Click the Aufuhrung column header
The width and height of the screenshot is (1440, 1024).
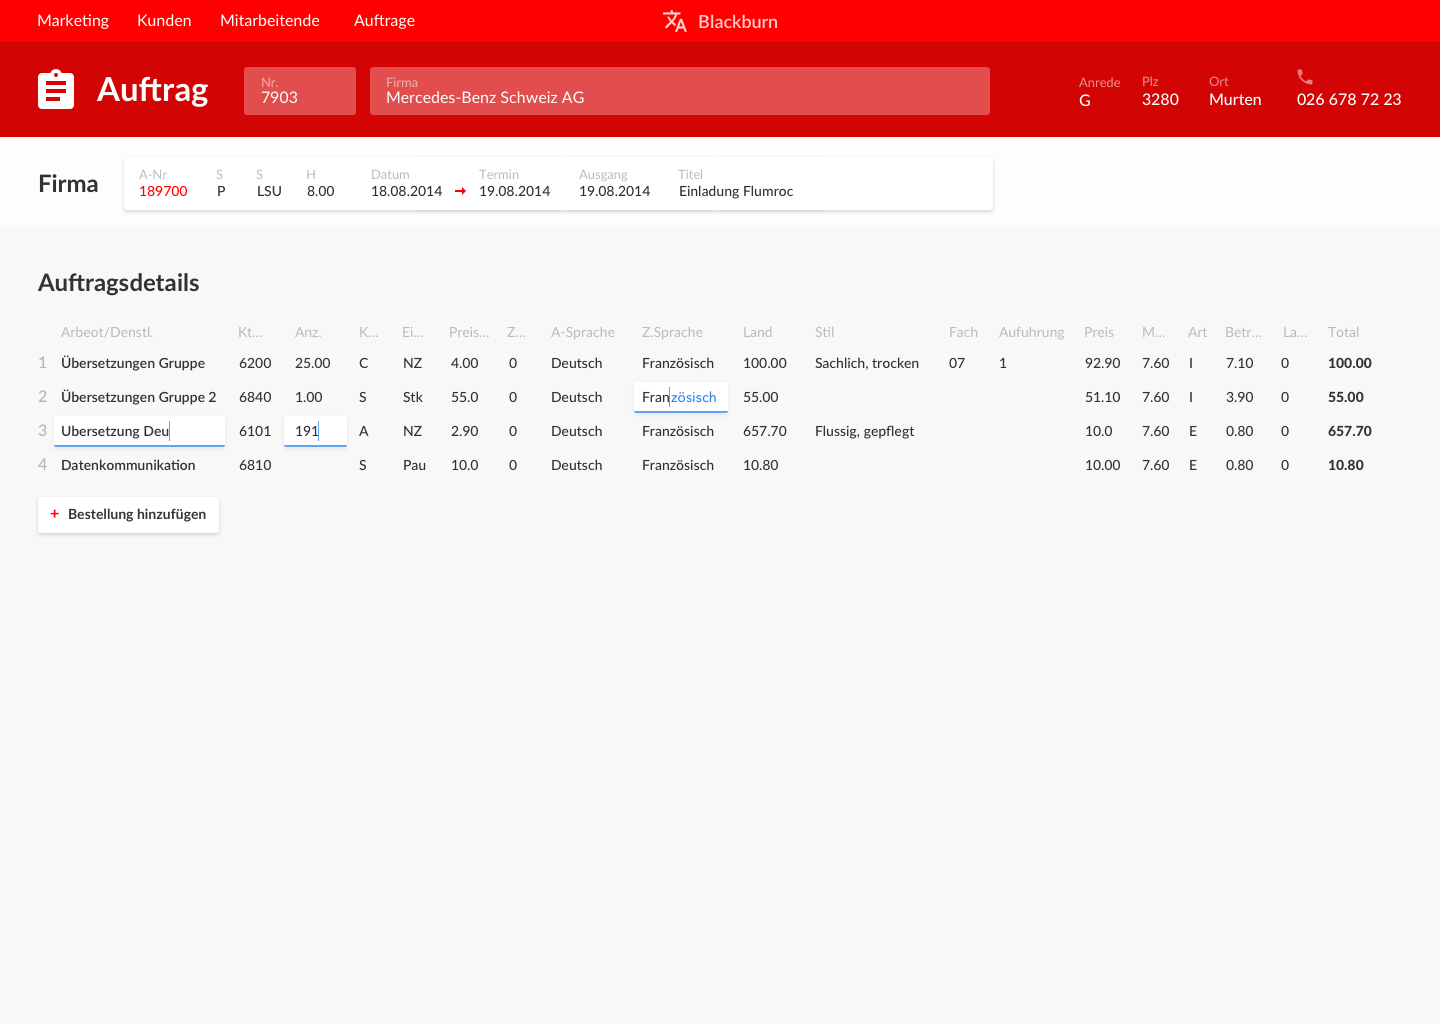1032,332
